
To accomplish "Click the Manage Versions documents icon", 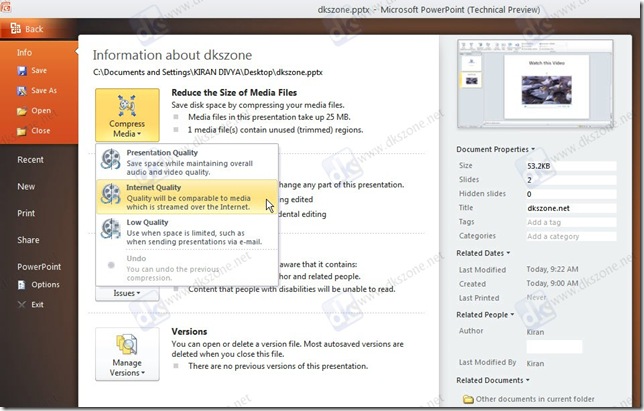I will 127,344.
